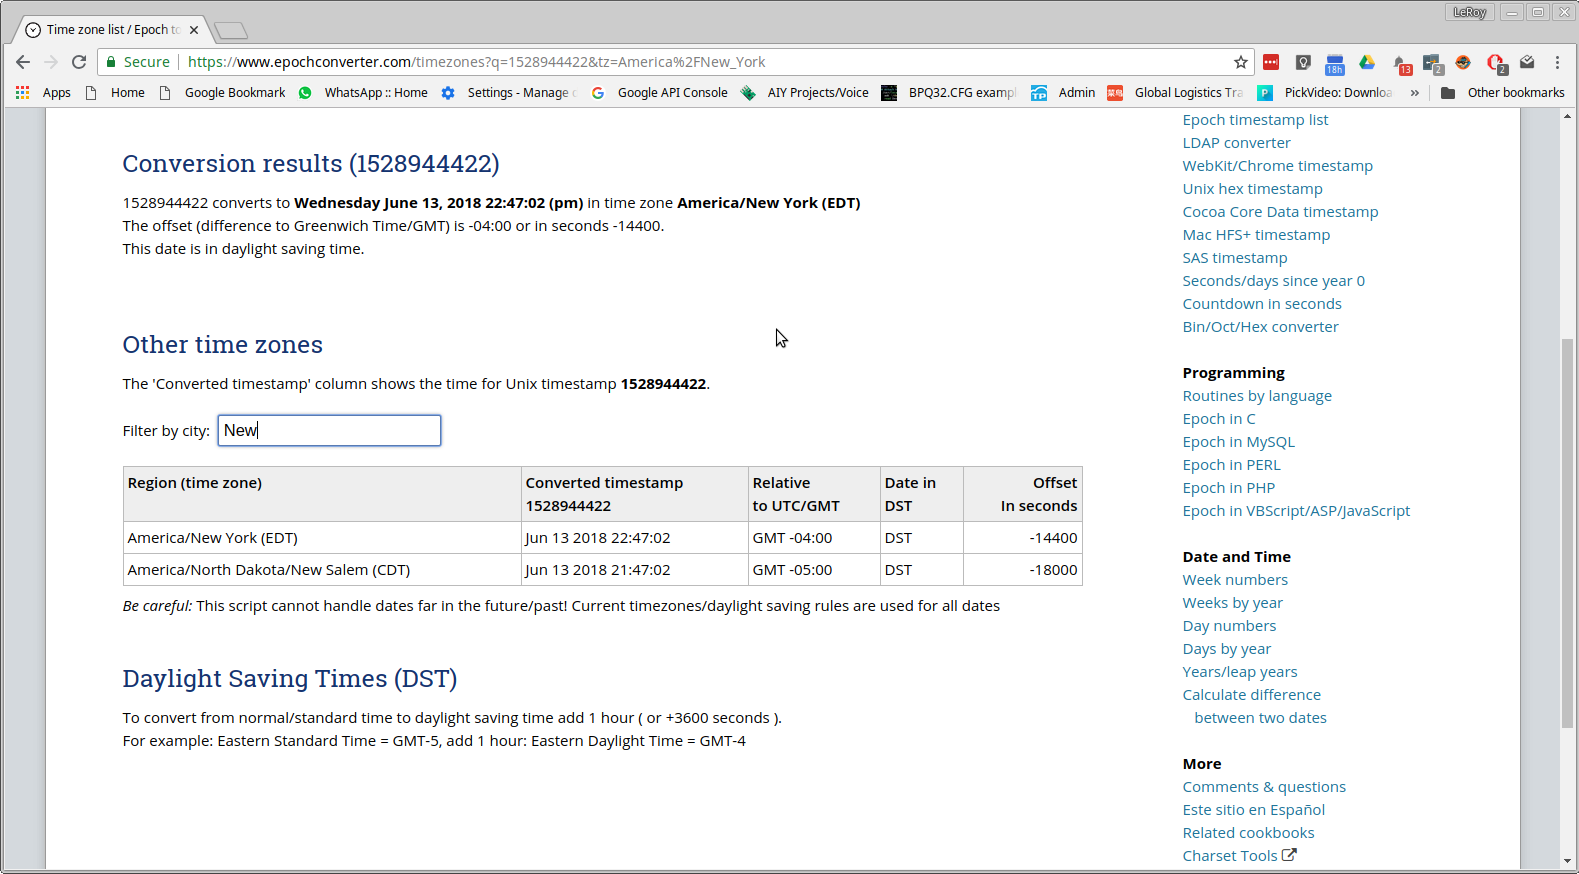The width and height of the screenshot is (1579, 874).
Task: Click the BPQ32.CFG bookmark icon
Action: point(889,93)
